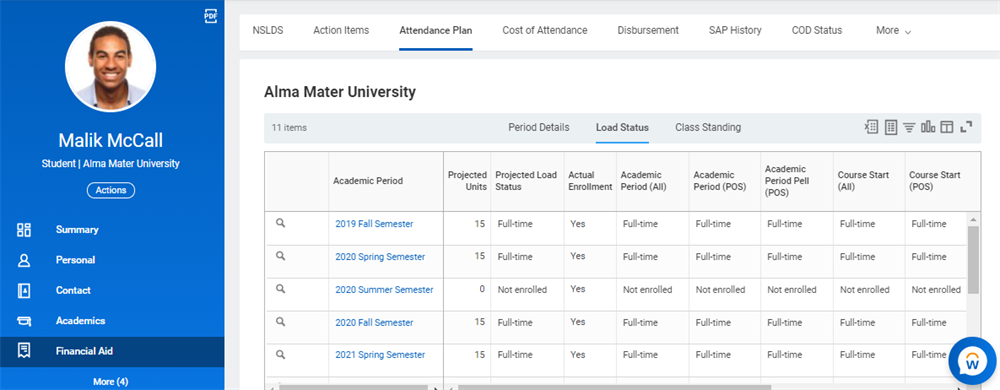Open the Summary sidebar icon

tap(24, 230)
